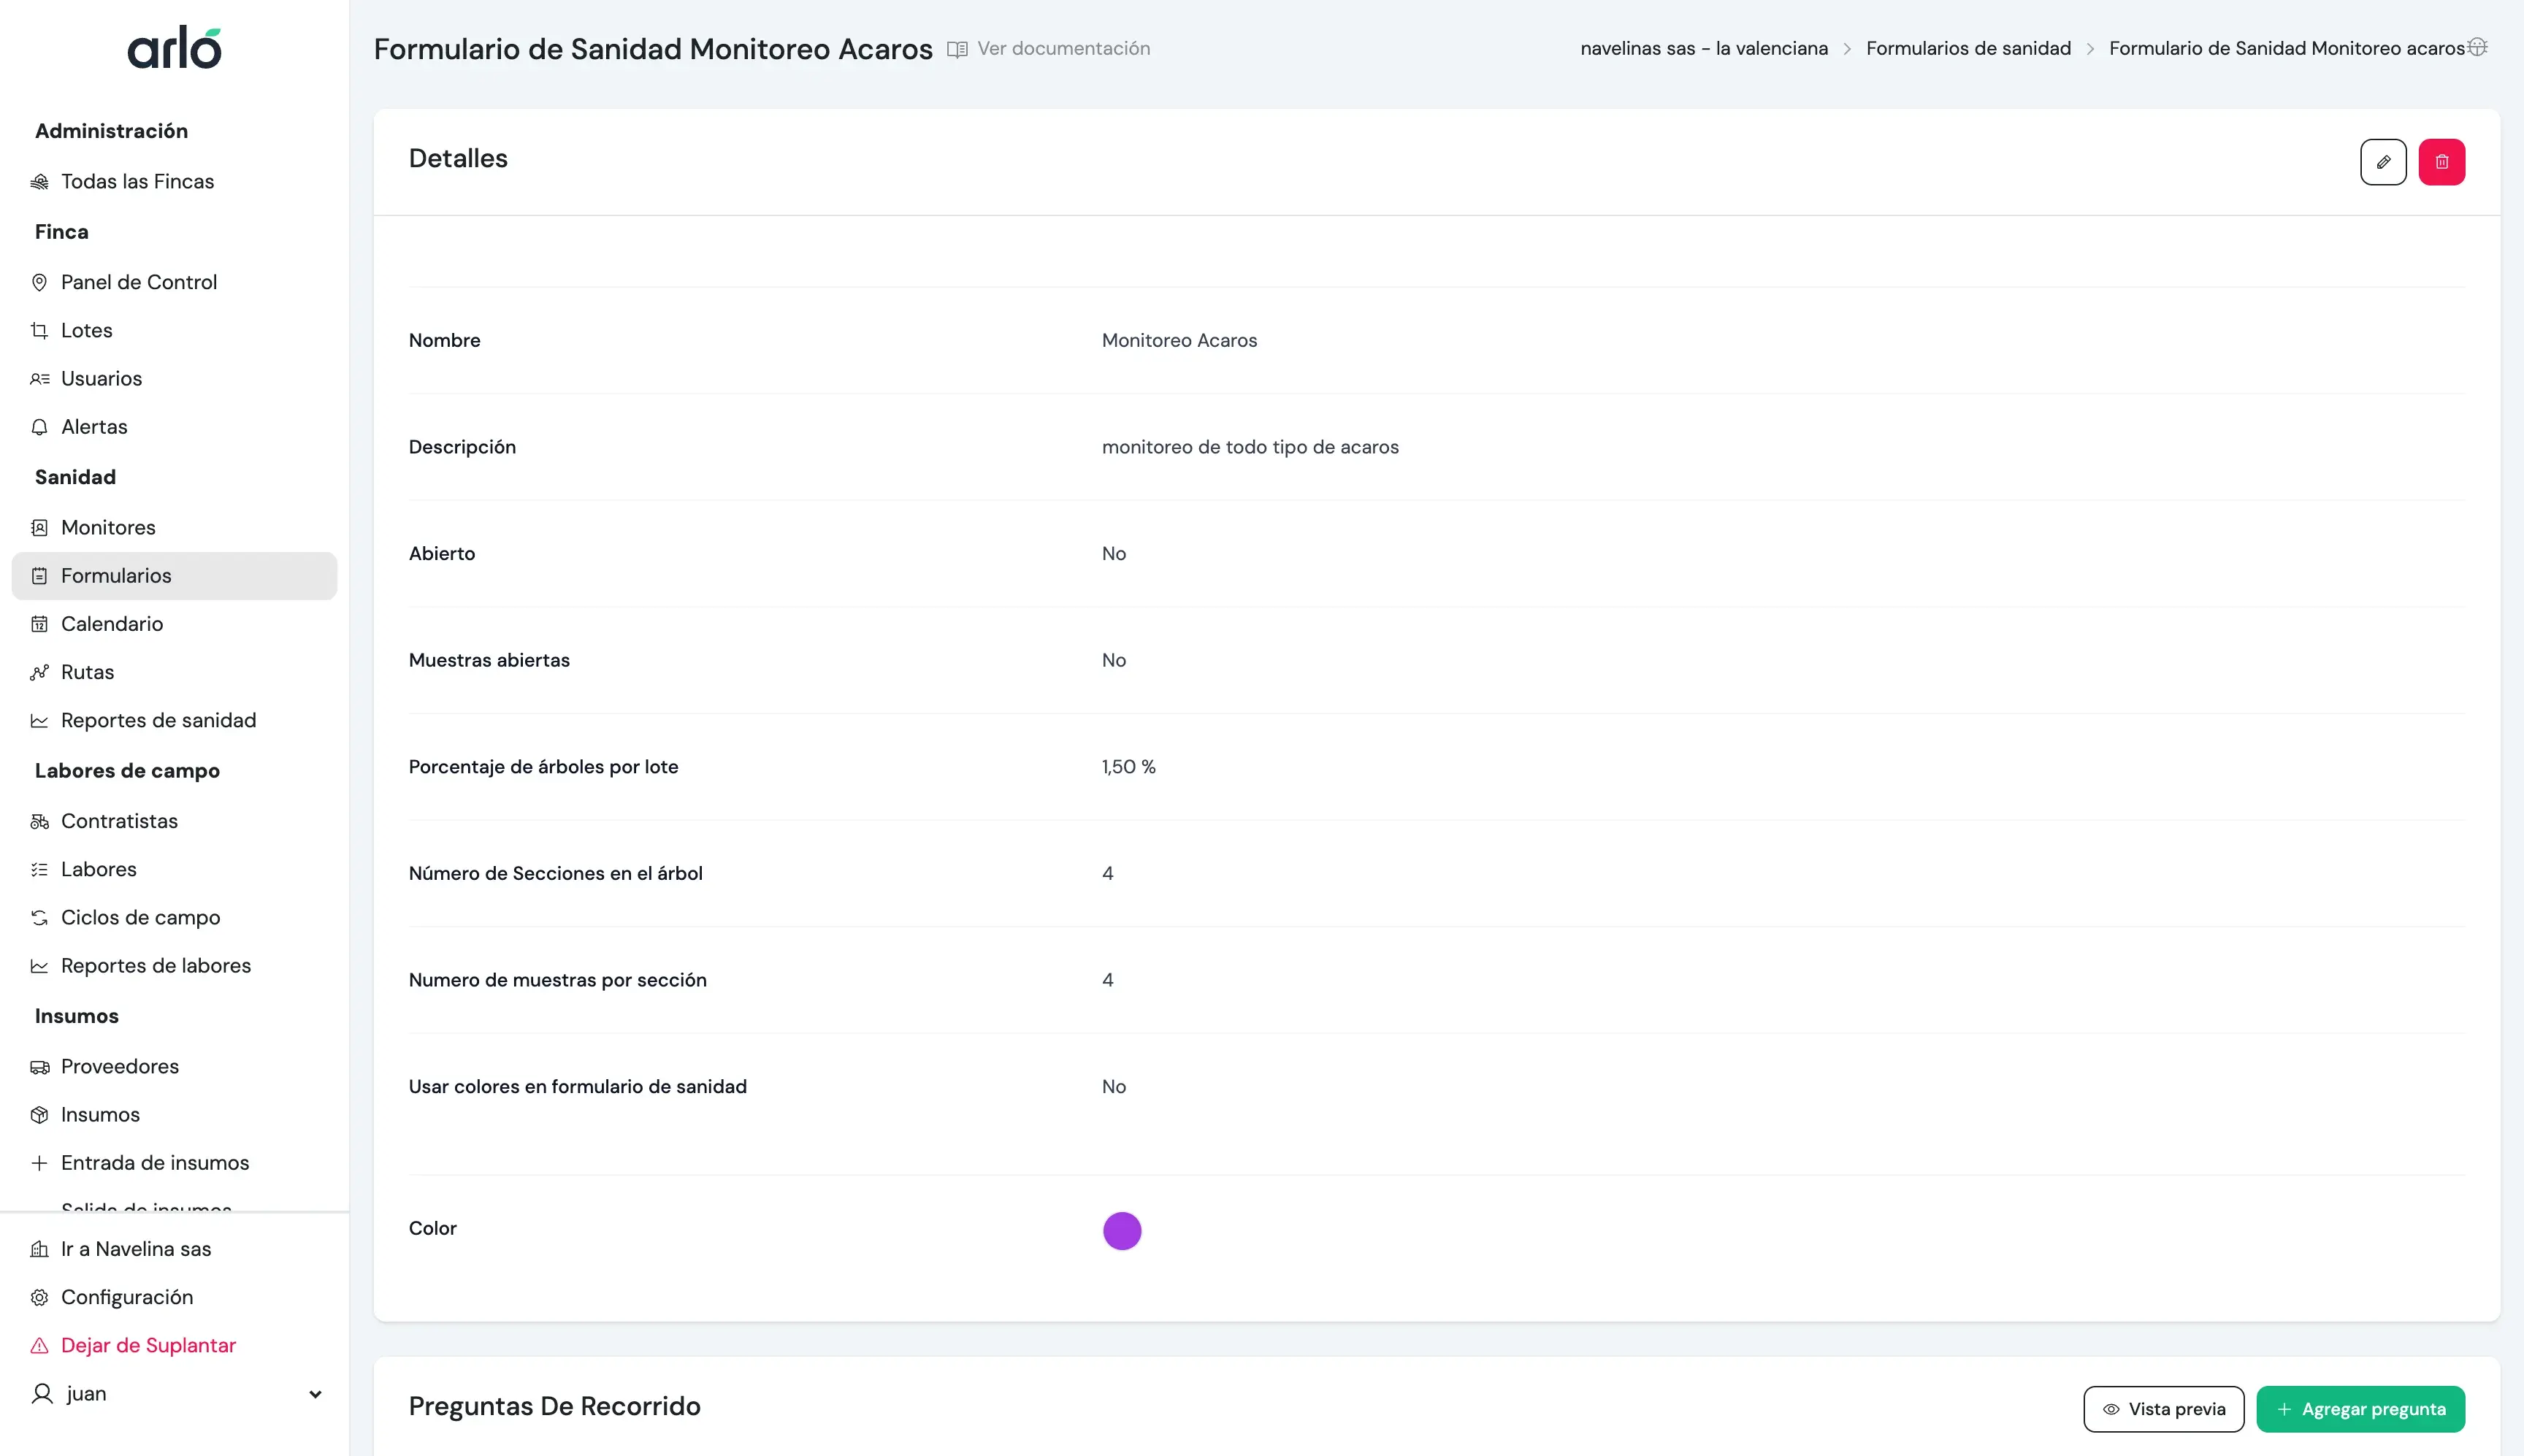Expand the juan user menu chevron

pos(314,1393)
